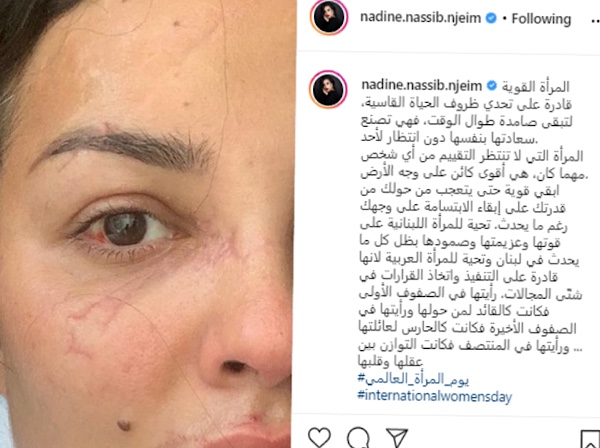The width and height of the screenshot is (600, 448).
Task: Click caption line mentioning للمرأة اللبنانية
Action: click(464, 225)
